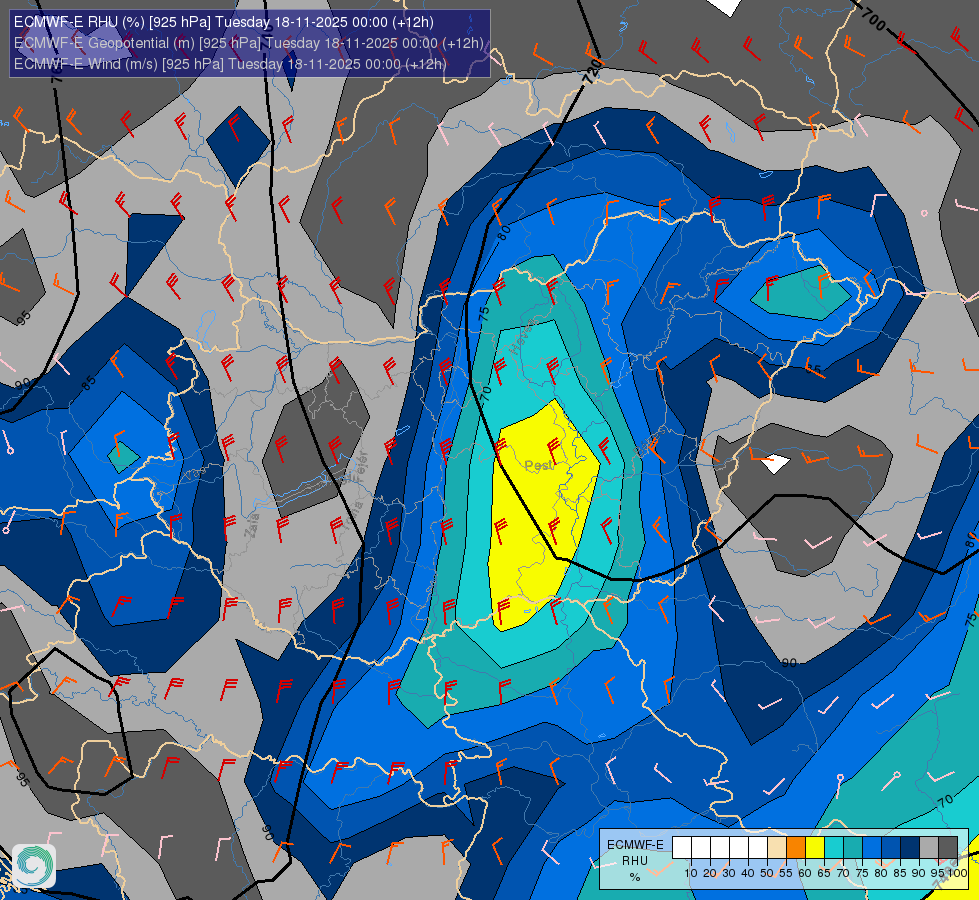Click the 'Pest' county label on the map
This screenshot has height=900, width=979.
pos(539,465)
